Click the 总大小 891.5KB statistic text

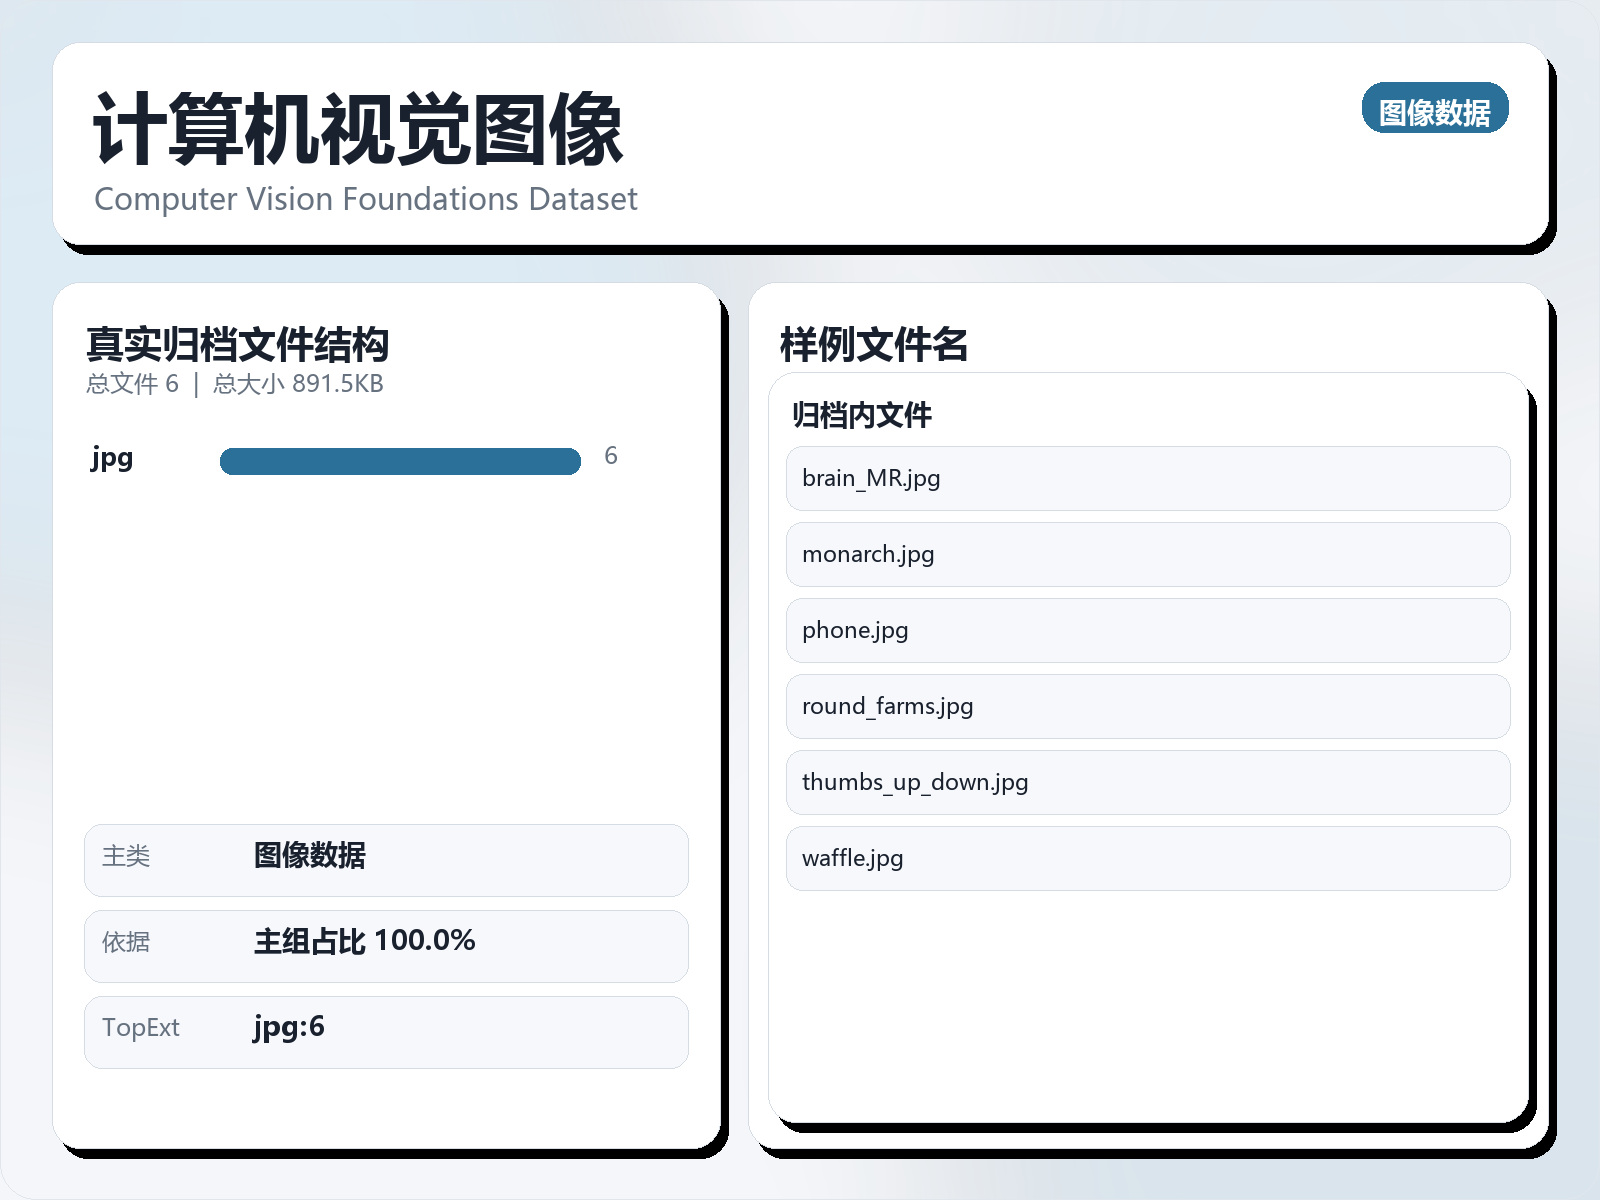pos(298,383)
